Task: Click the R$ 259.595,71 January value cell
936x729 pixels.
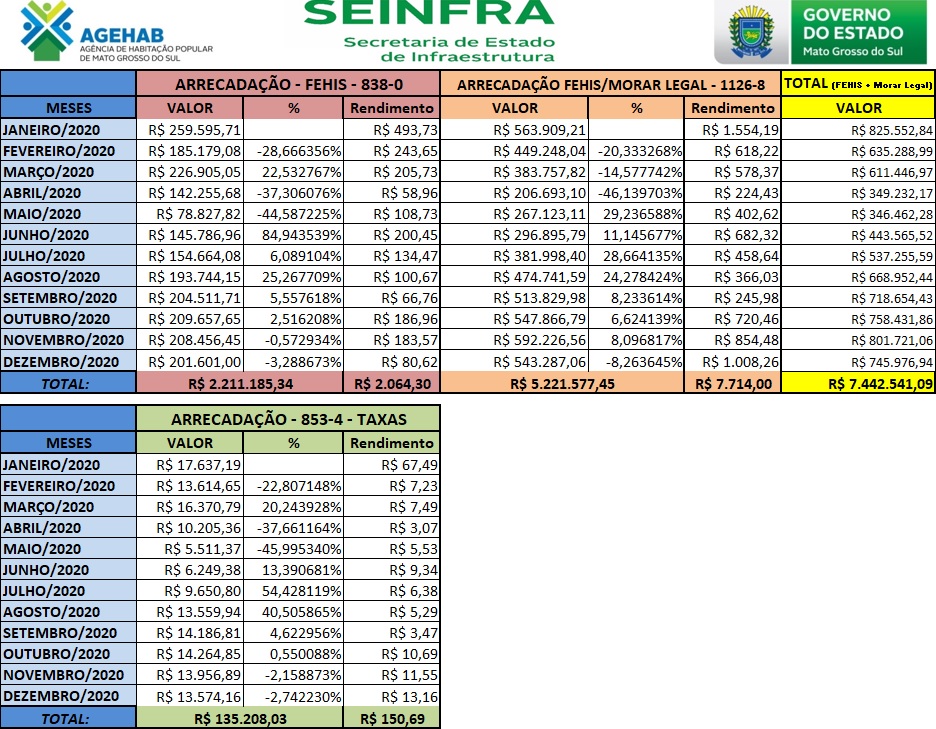Action: pyautogui.click(x=194, y=129)
